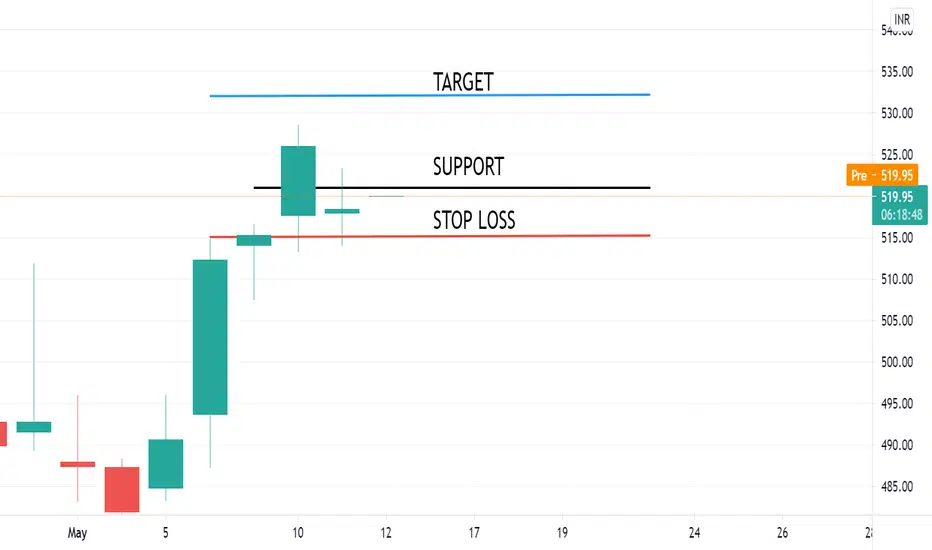Image resolution: width=932 pixels, height=550 pixels.
Task: Click the orange Pre 519.95 price tag
Action: (882, 175)
